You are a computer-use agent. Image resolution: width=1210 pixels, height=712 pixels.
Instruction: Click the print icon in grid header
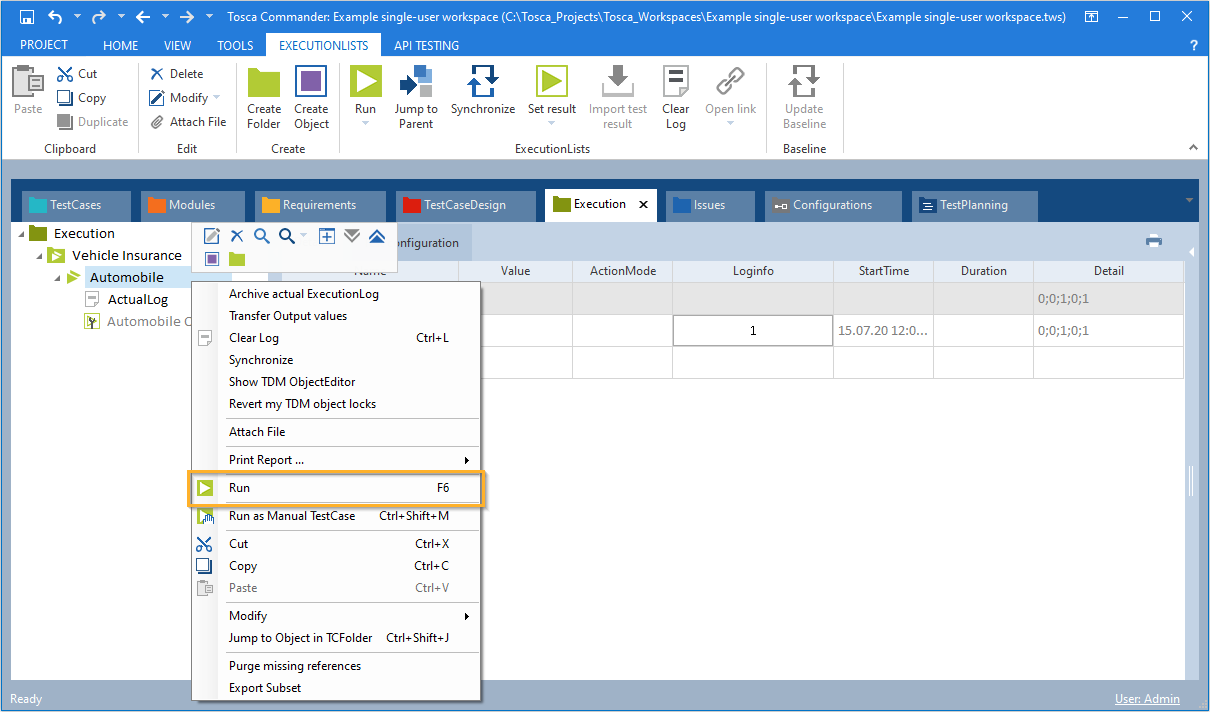[1153, 241]
